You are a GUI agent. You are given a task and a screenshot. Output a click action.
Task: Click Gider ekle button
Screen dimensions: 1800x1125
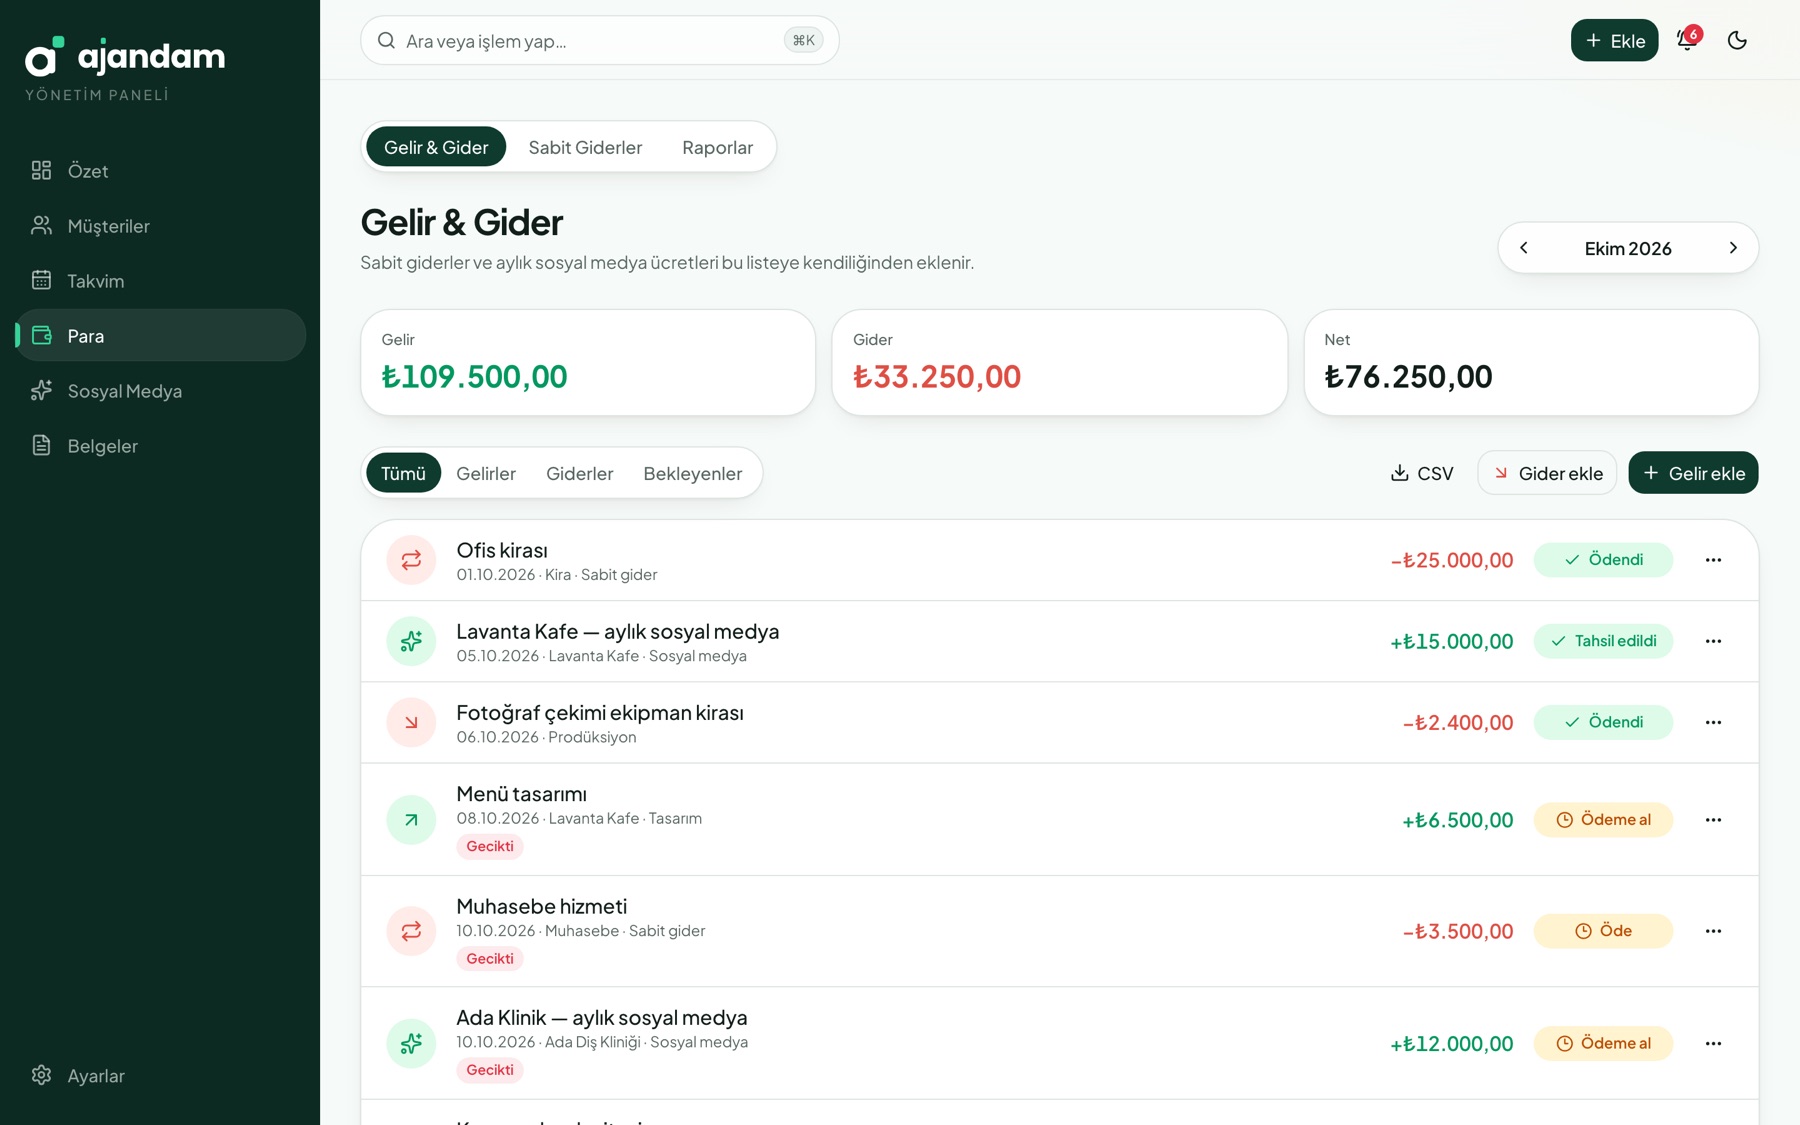(1547, 473)
